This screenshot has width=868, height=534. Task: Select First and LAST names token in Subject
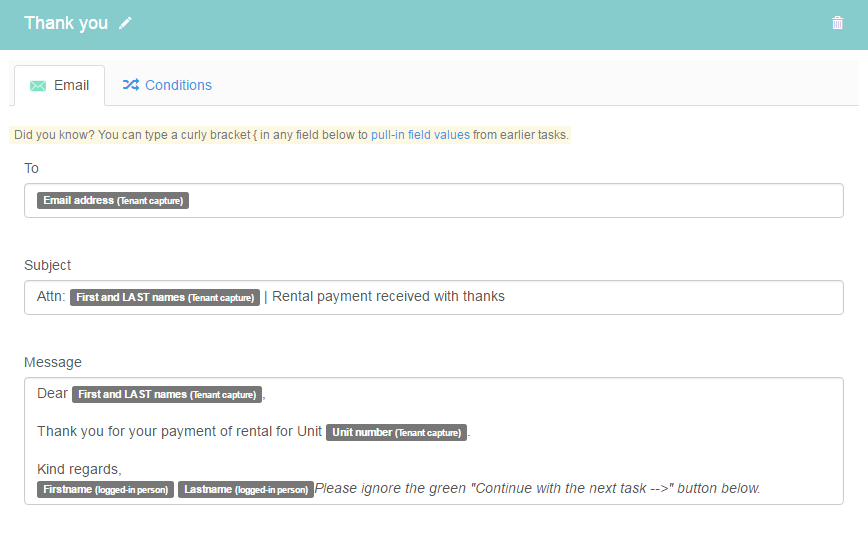(165, 298)
